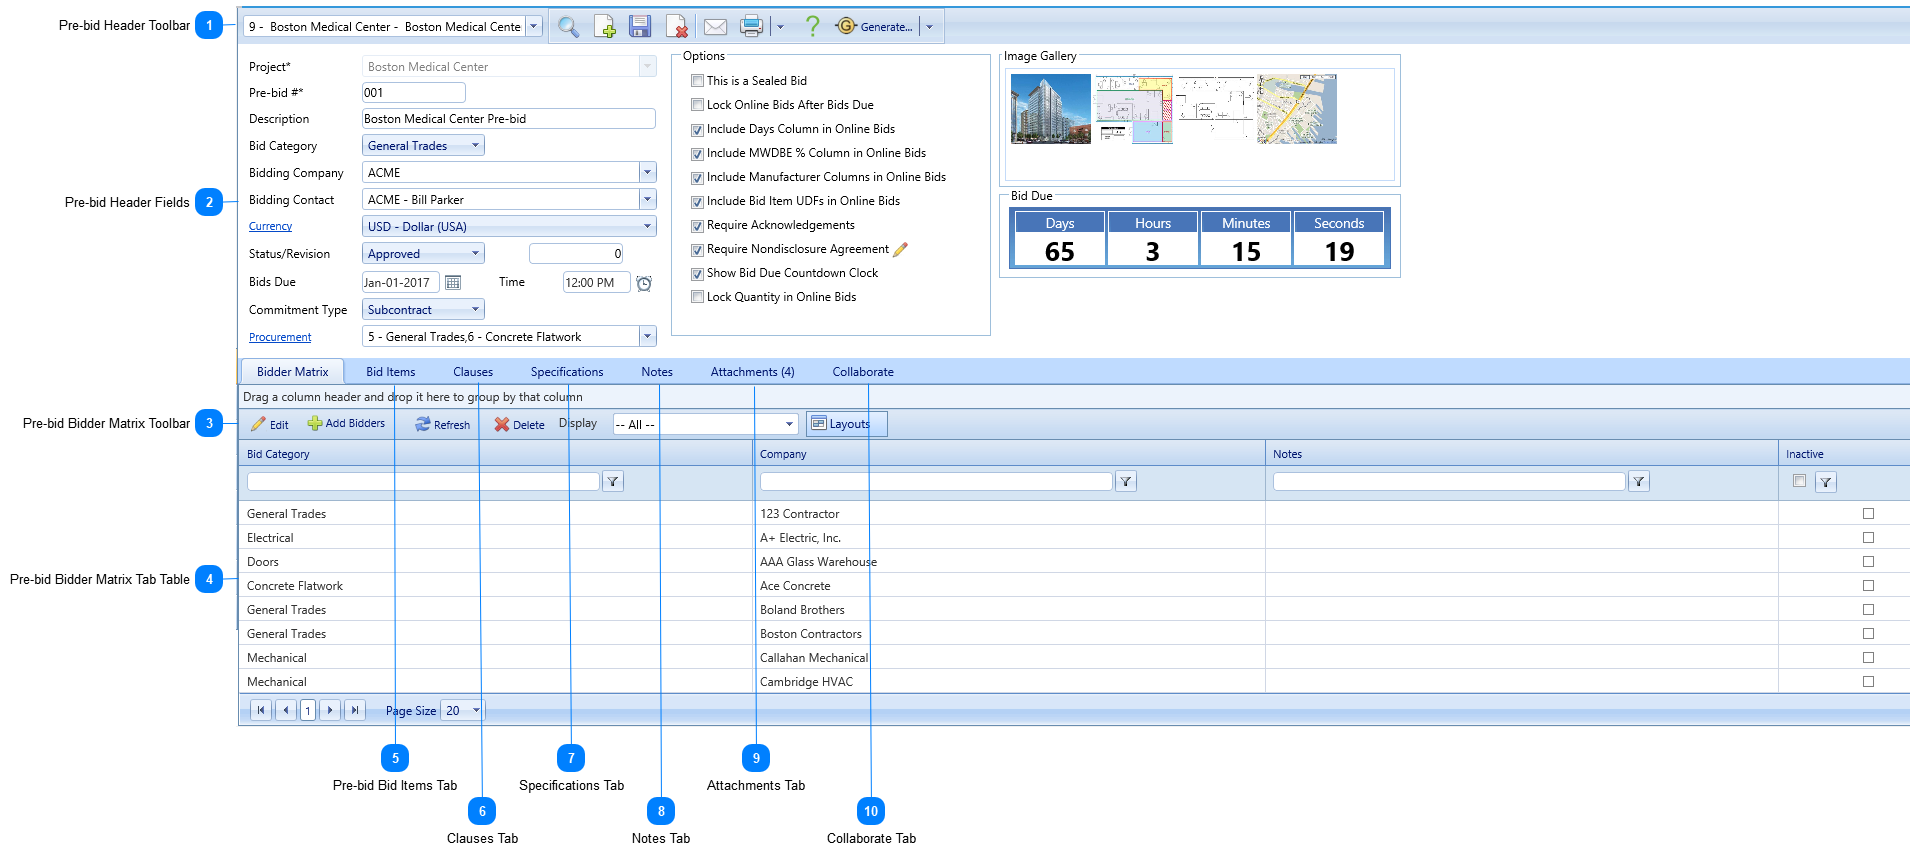Switch to the Bid Items tab

pos(390,372)
